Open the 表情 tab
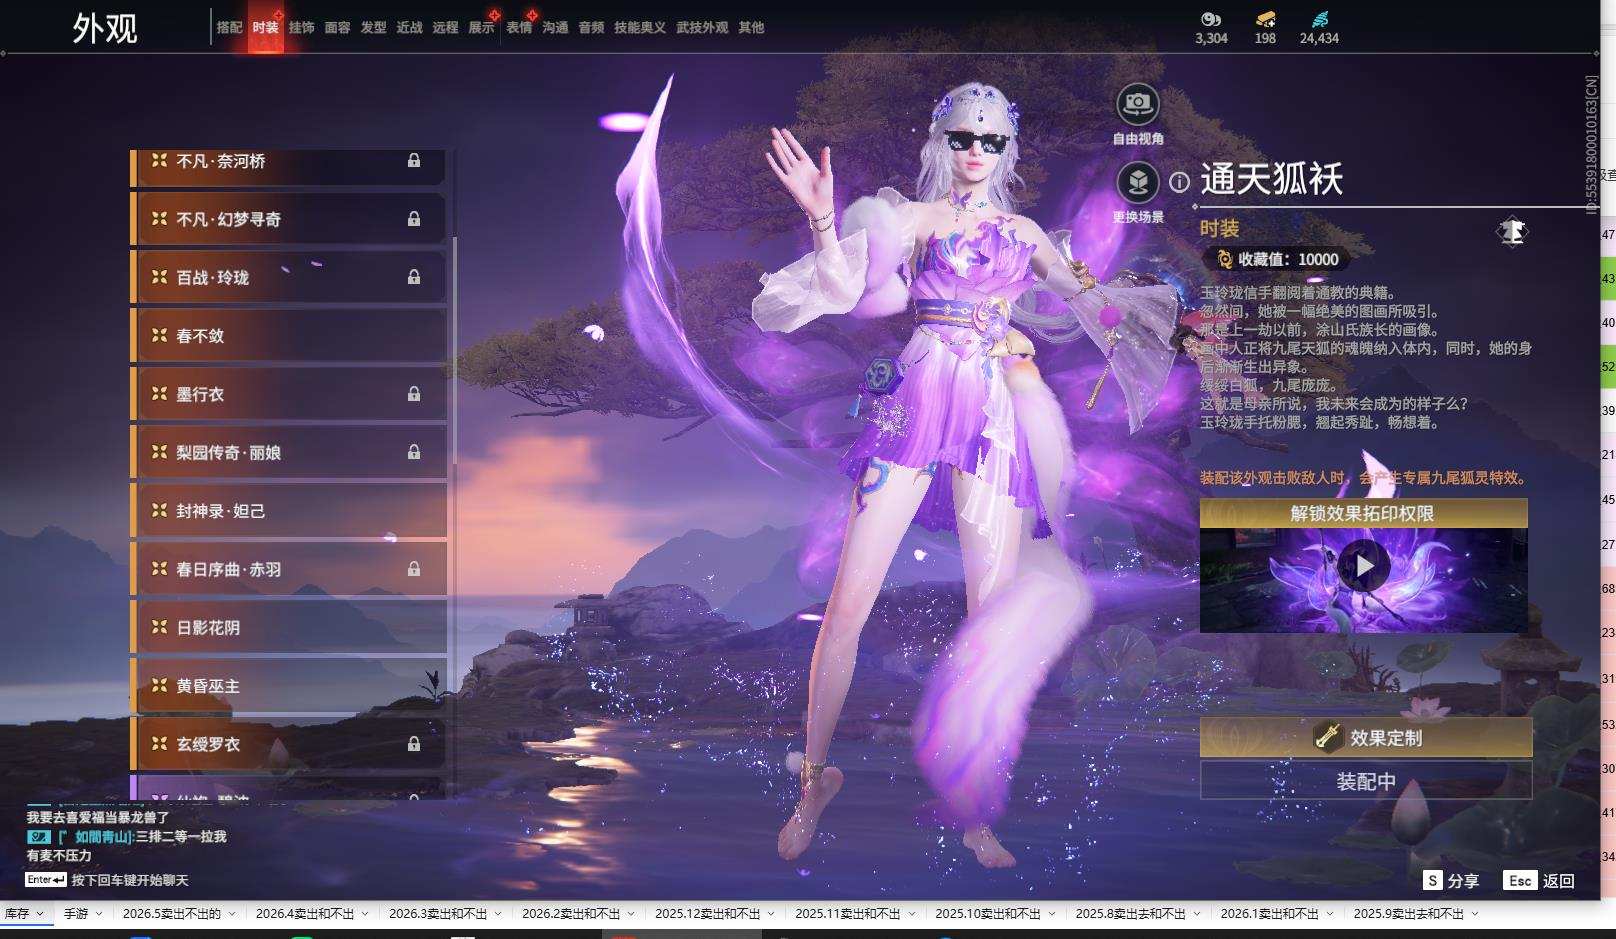Screen dimensions: 1616x939 [x=519, y=28]
